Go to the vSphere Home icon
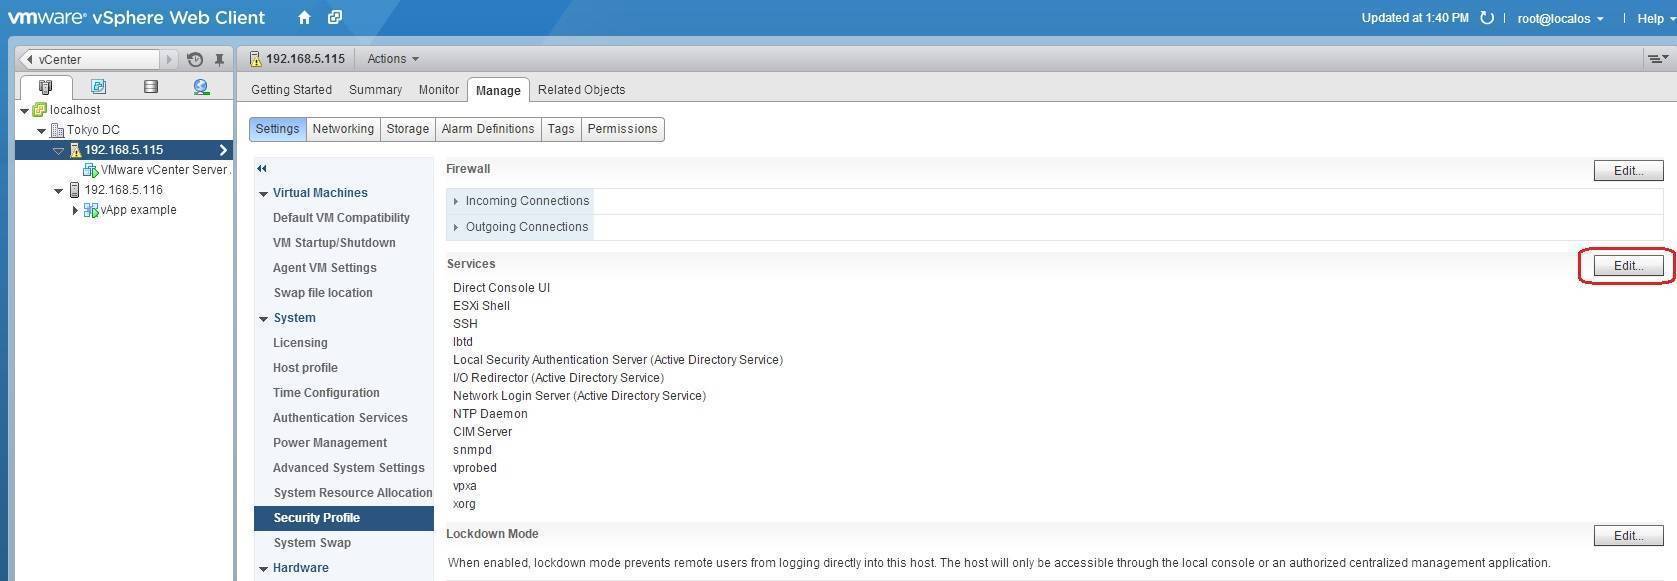This screenshot has height=581, width=1677. [305, 17]
